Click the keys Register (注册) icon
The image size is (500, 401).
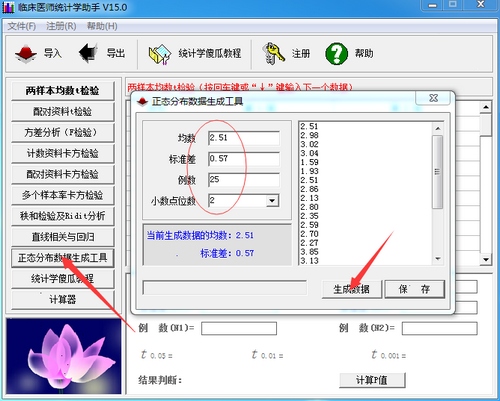273,53
